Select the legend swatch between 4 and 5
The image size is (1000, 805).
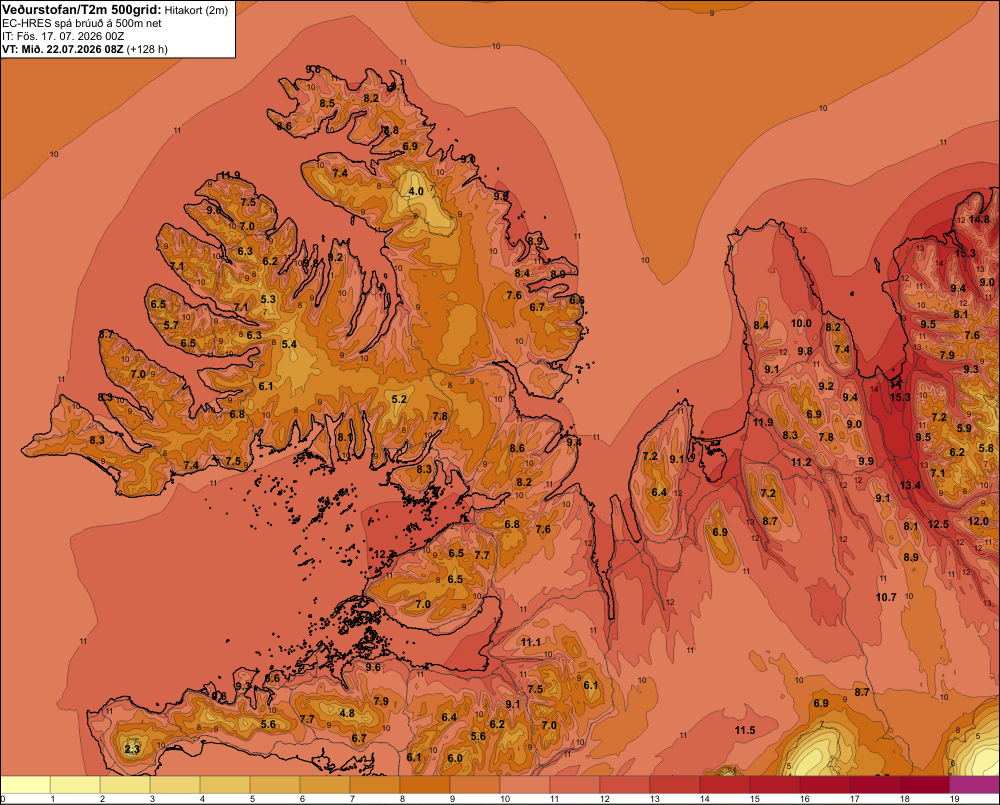coord(225,785)
